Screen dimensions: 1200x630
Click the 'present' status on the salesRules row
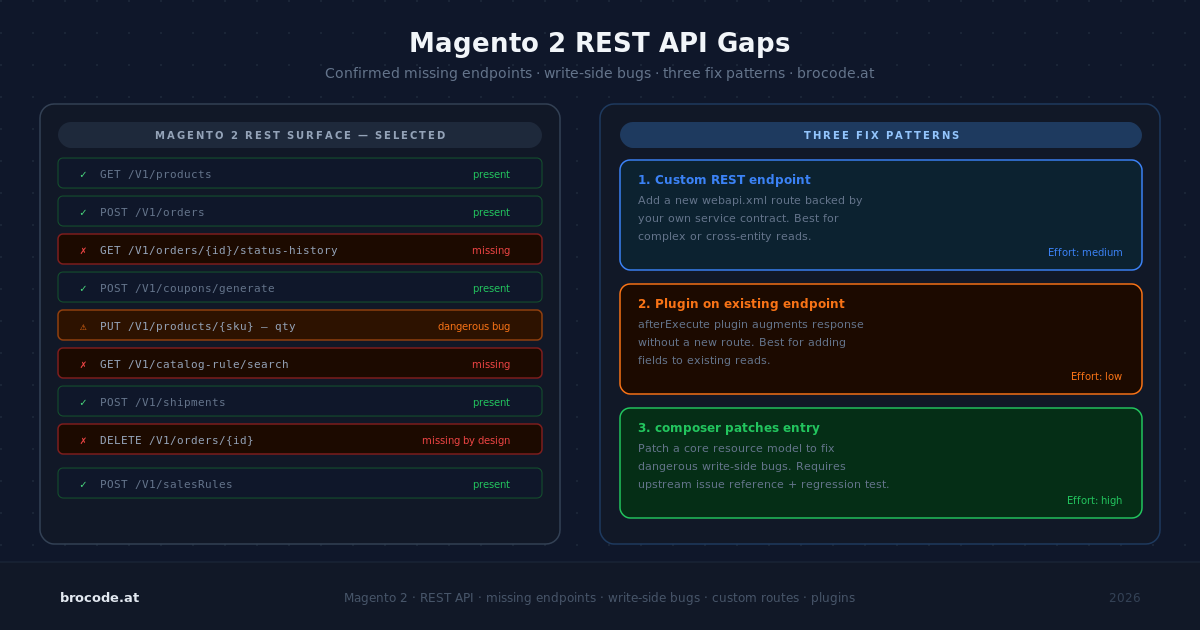click(491, 484)
